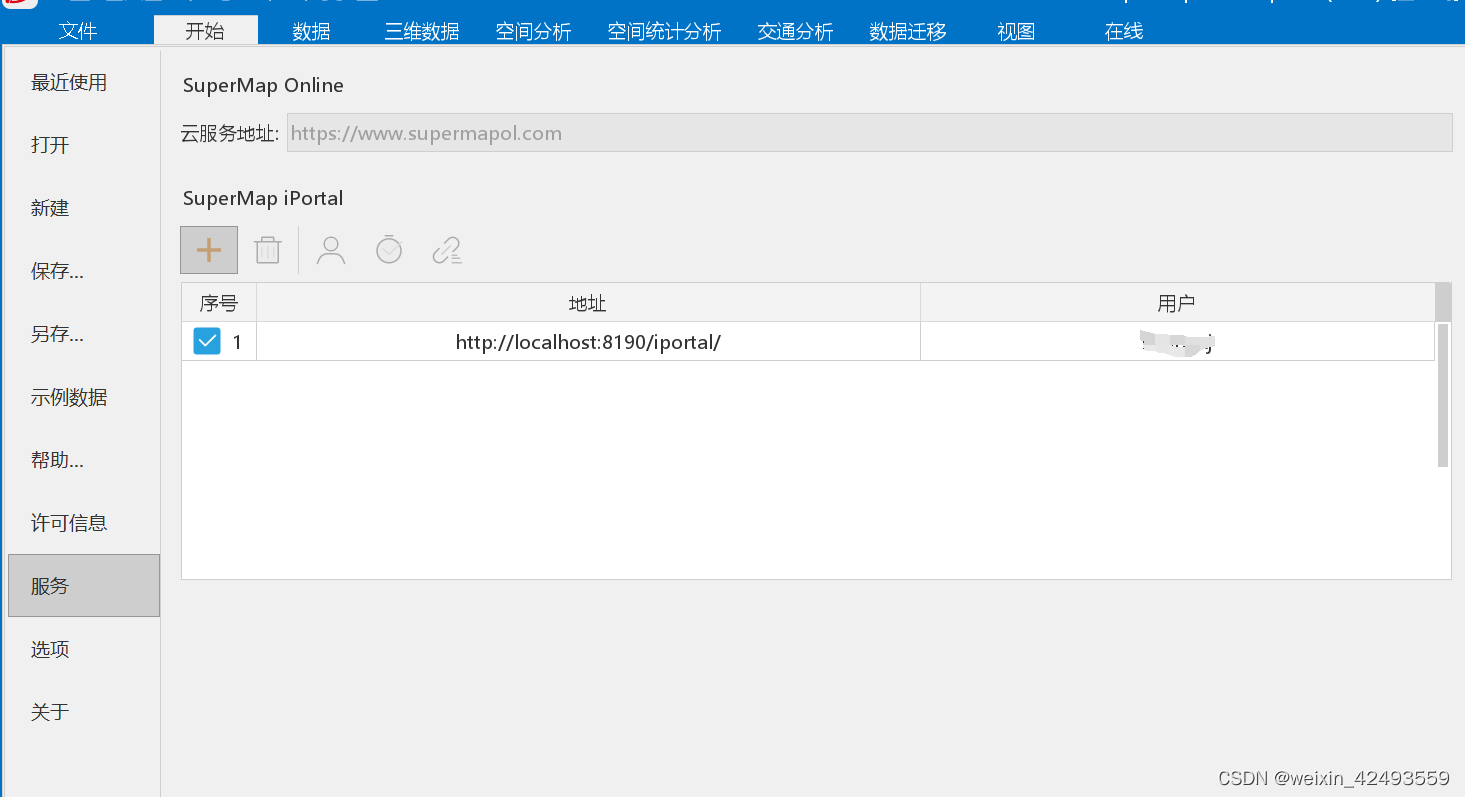Image resolution: width=1465 pixels, height=797 pixels.
Task: Click the table's vertical scrollbar
Action: (x=1443, y=395)
